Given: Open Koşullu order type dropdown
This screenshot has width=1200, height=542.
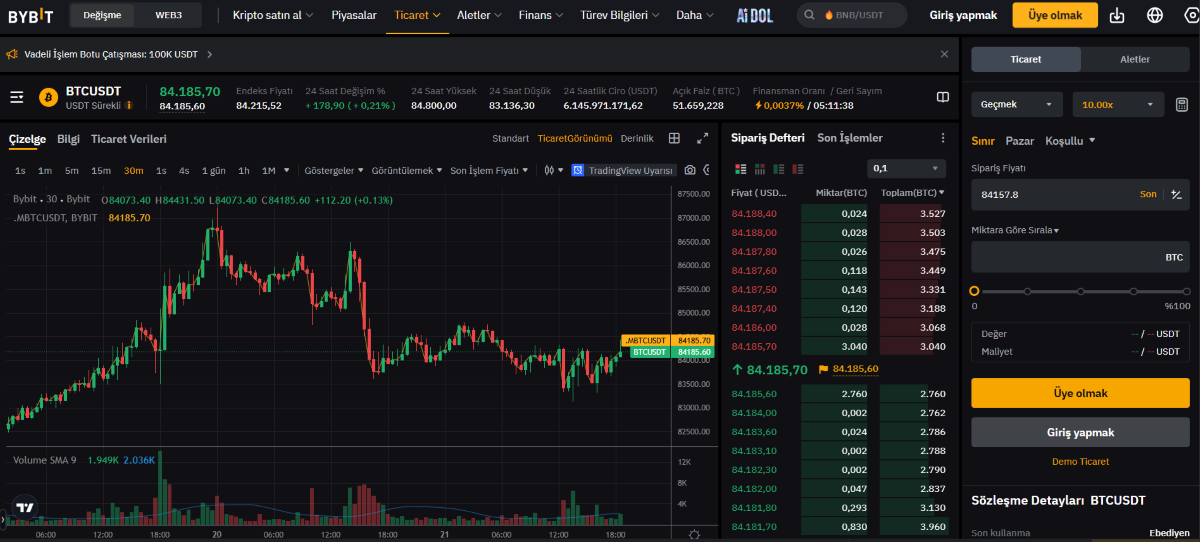Looking at the screenshot, I should [1070, 141].
